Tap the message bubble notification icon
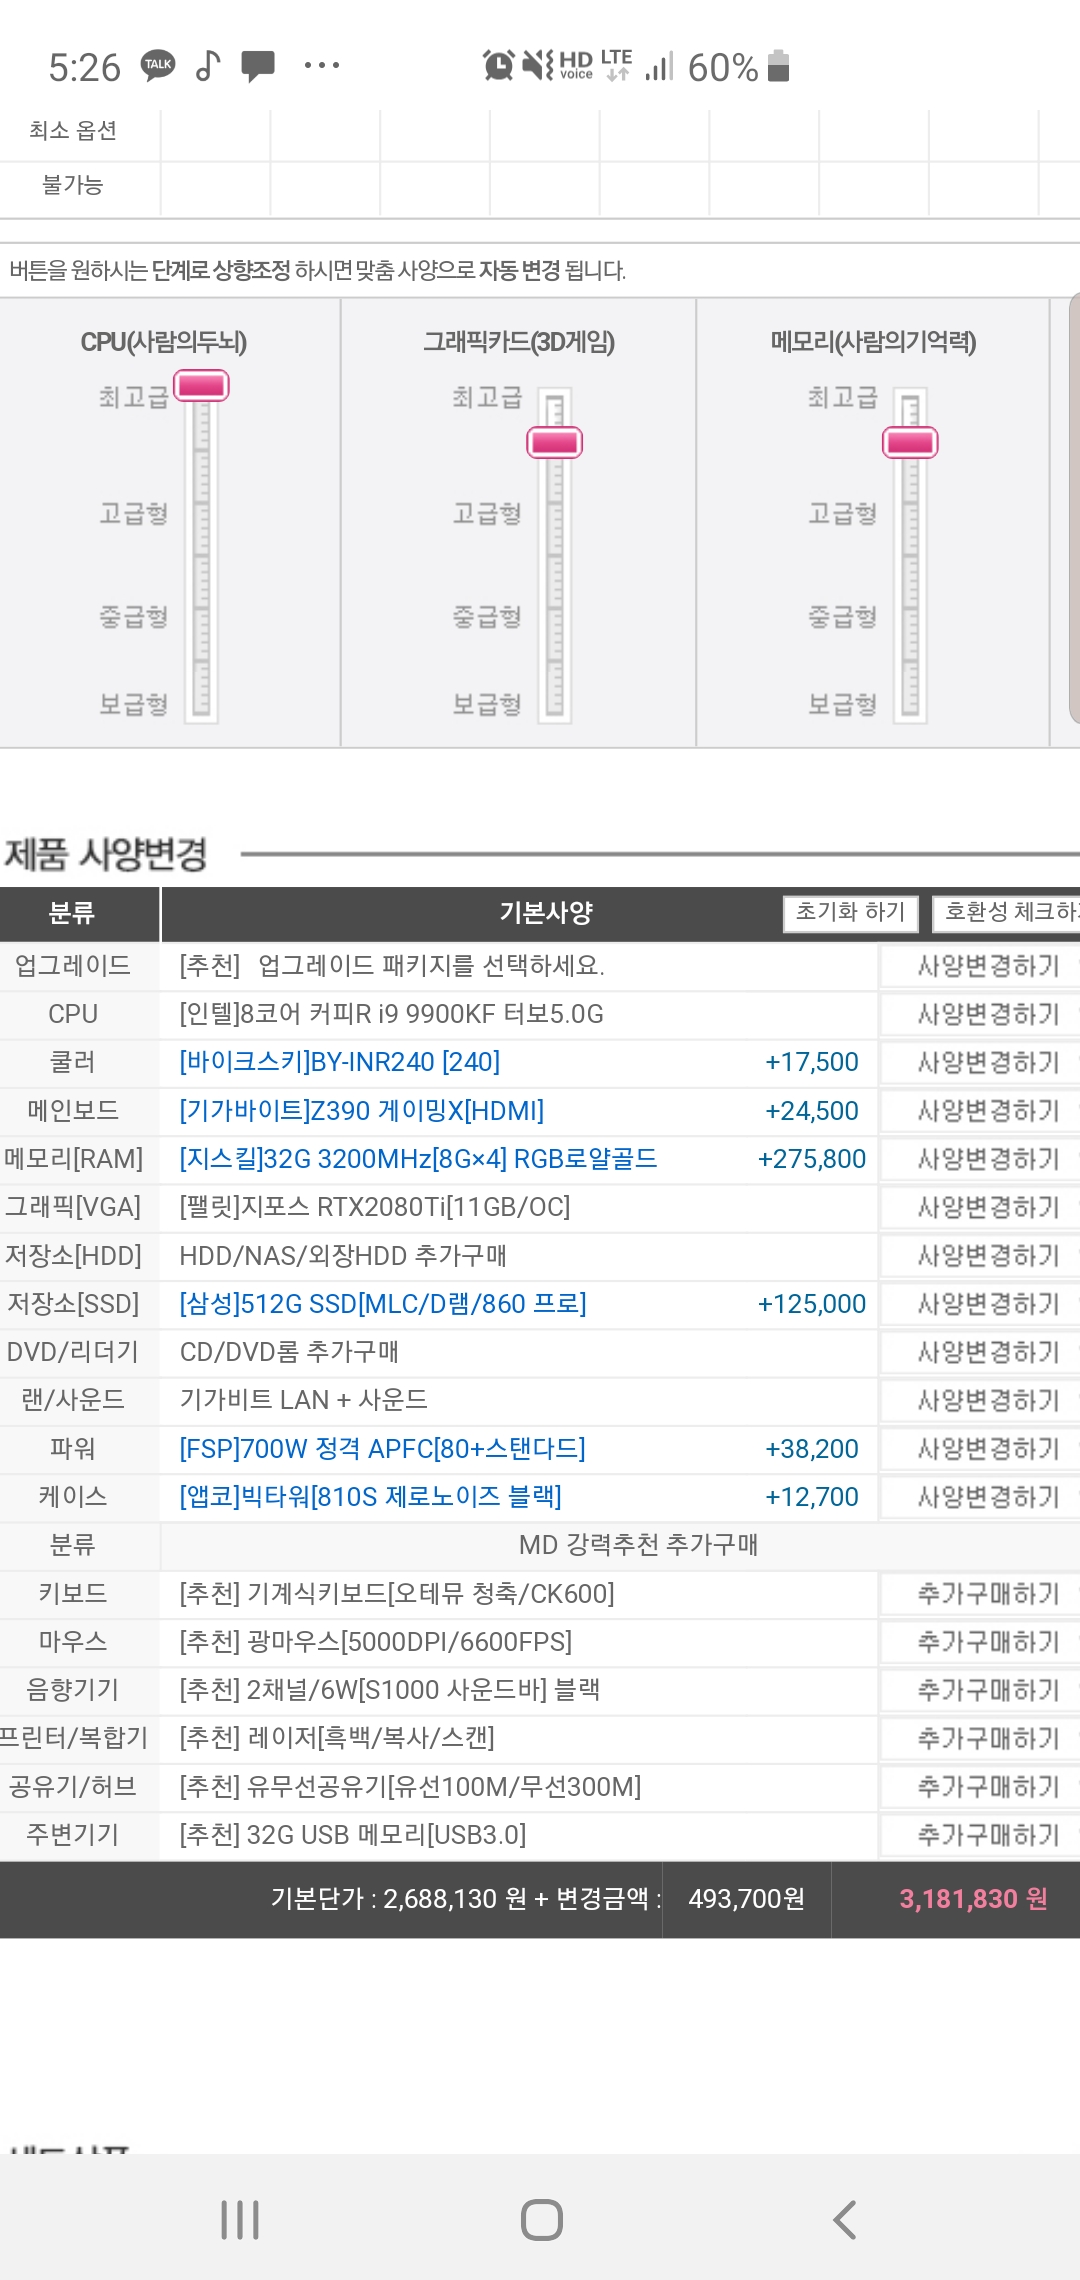This screenshot has height=2280, width=1080. (x=258, y=66)
